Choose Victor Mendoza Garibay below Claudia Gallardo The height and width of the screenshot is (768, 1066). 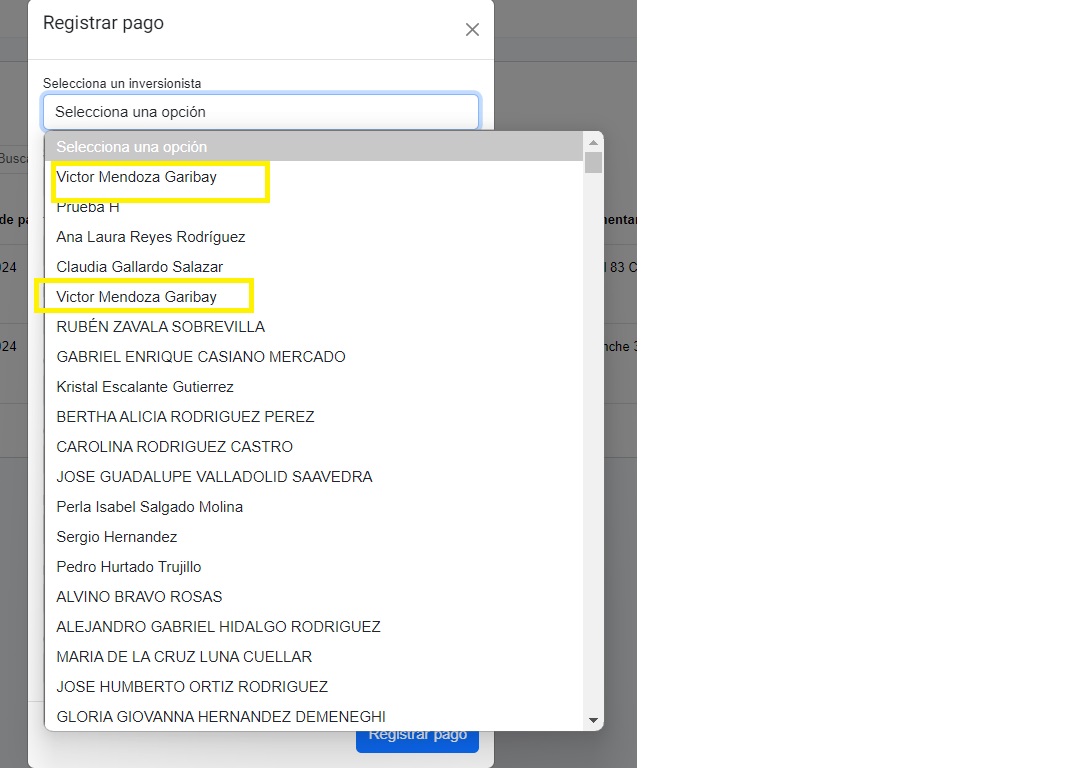pyautogui.click(x=137, y=297)
